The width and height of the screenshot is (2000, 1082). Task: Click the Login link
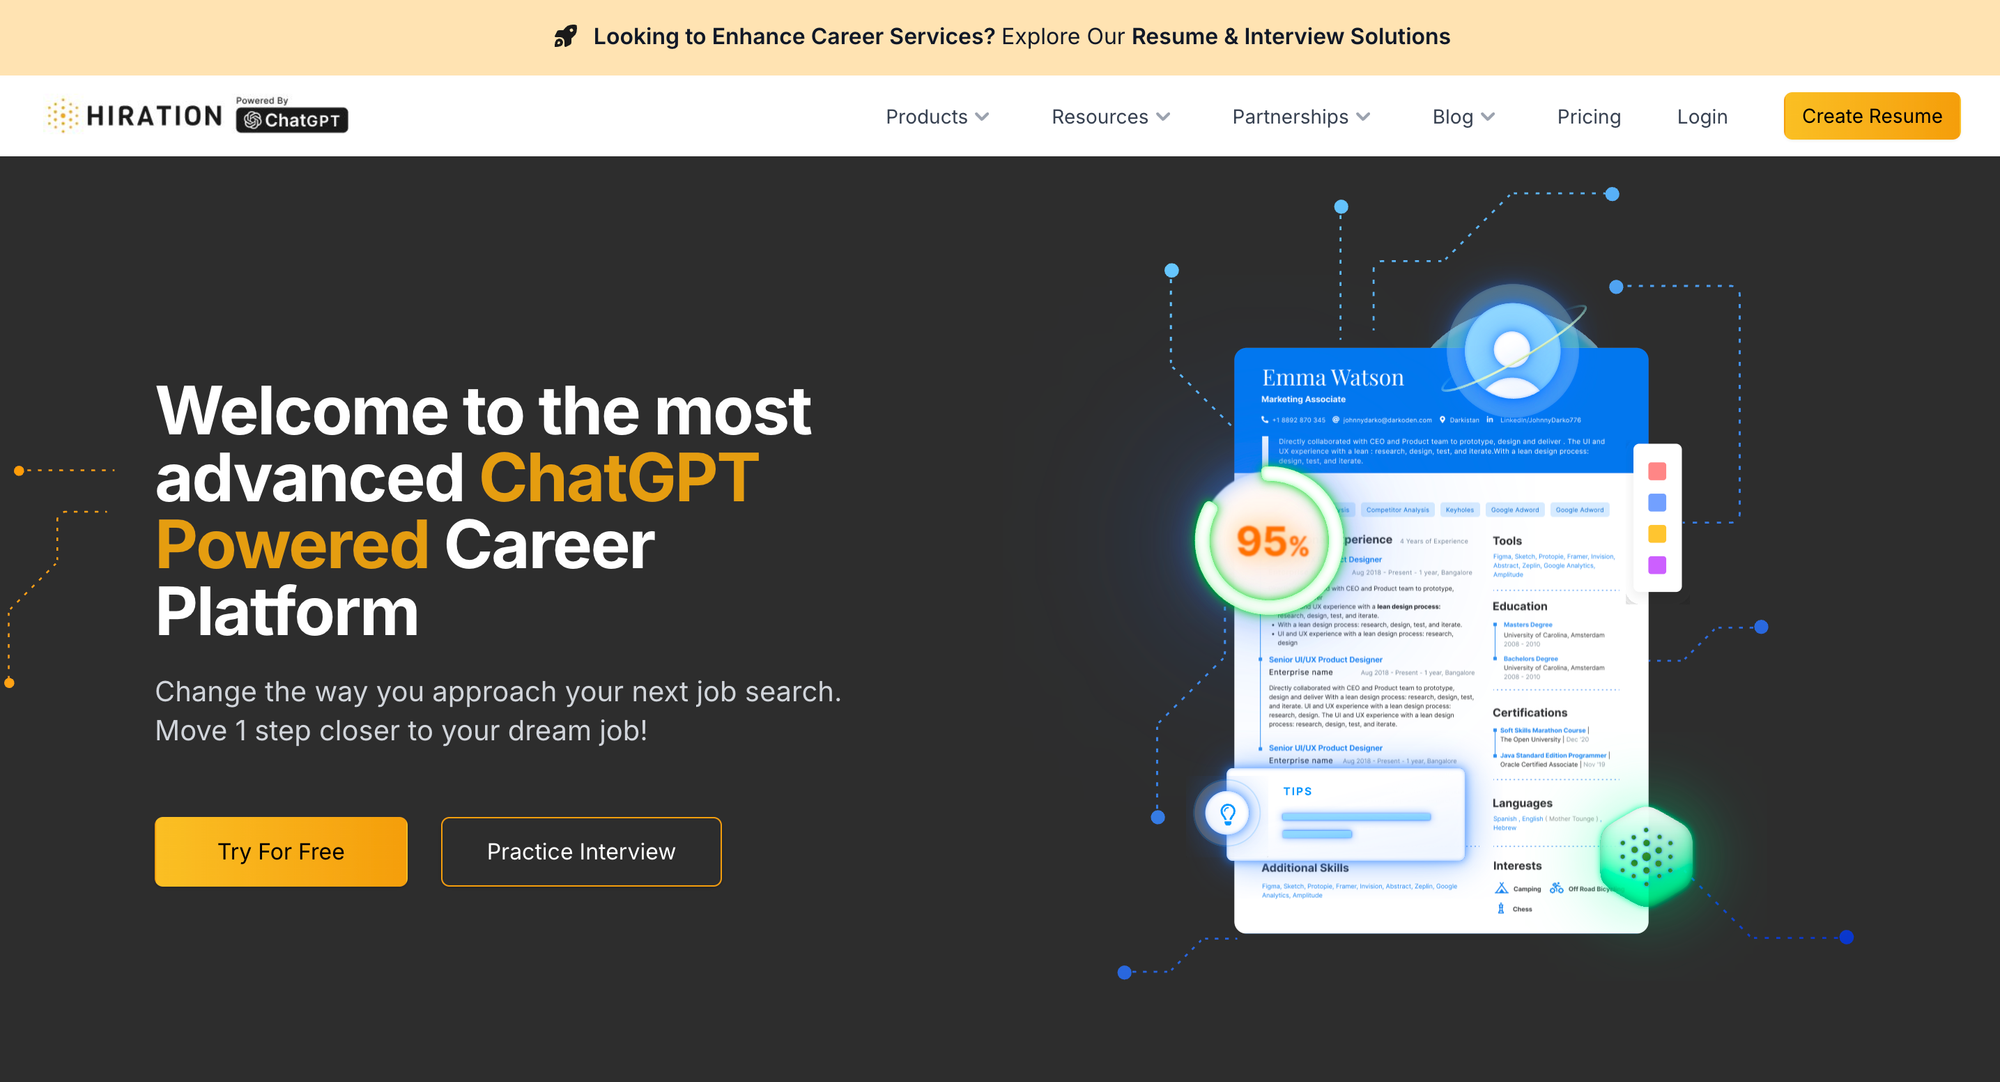(x=1702, y=117)
